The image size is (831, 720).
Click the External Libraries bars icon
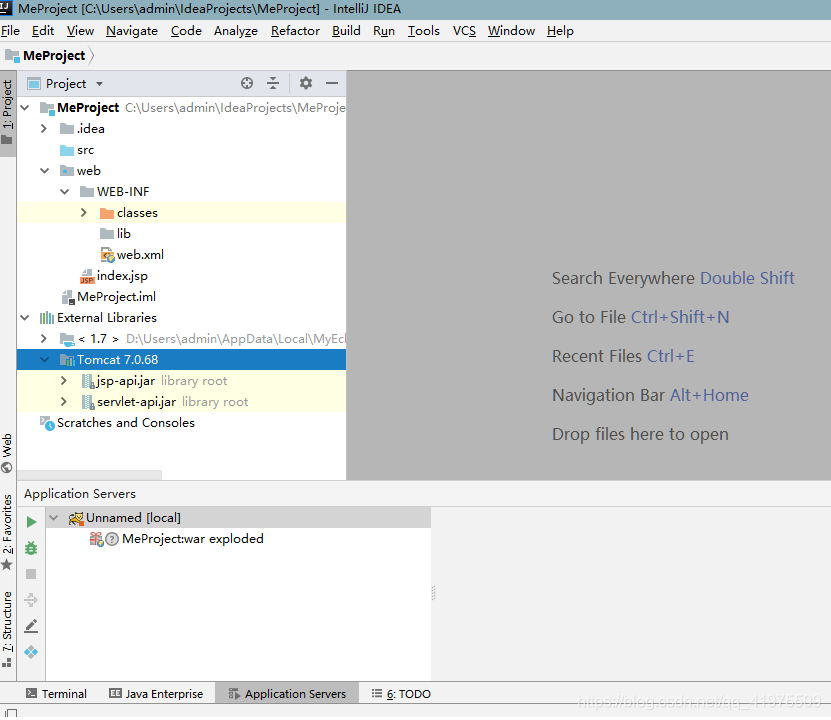click(47, 318)
